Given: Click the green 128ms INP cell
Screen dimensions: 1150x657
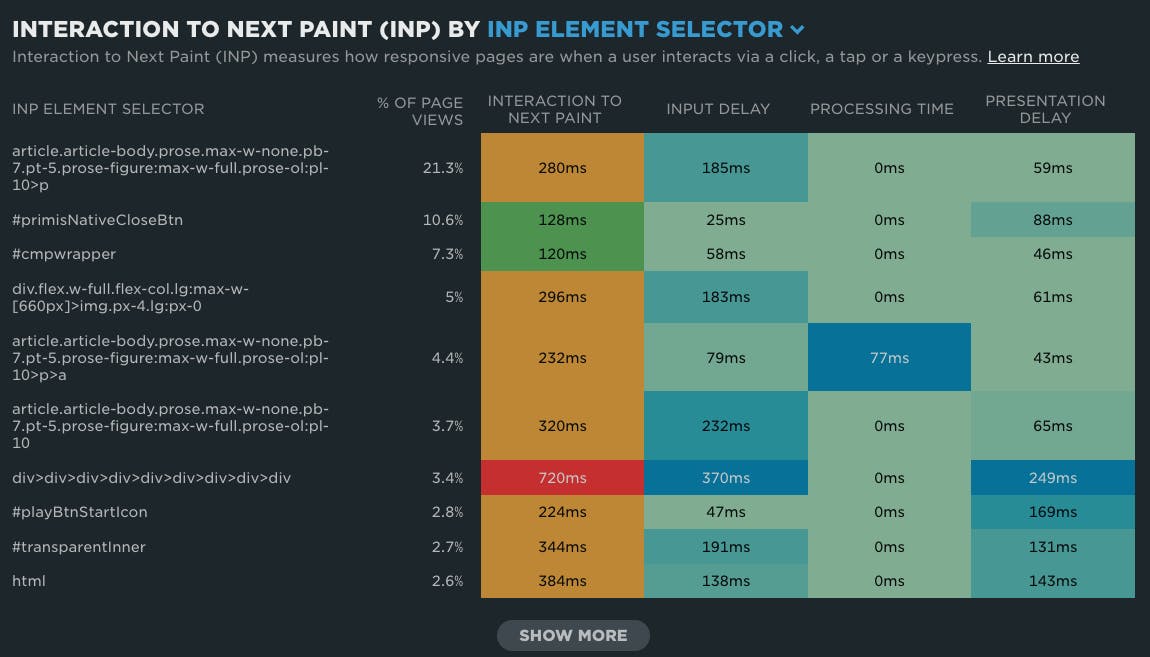Looking at the screenshot, I should [x=562, y=220].
